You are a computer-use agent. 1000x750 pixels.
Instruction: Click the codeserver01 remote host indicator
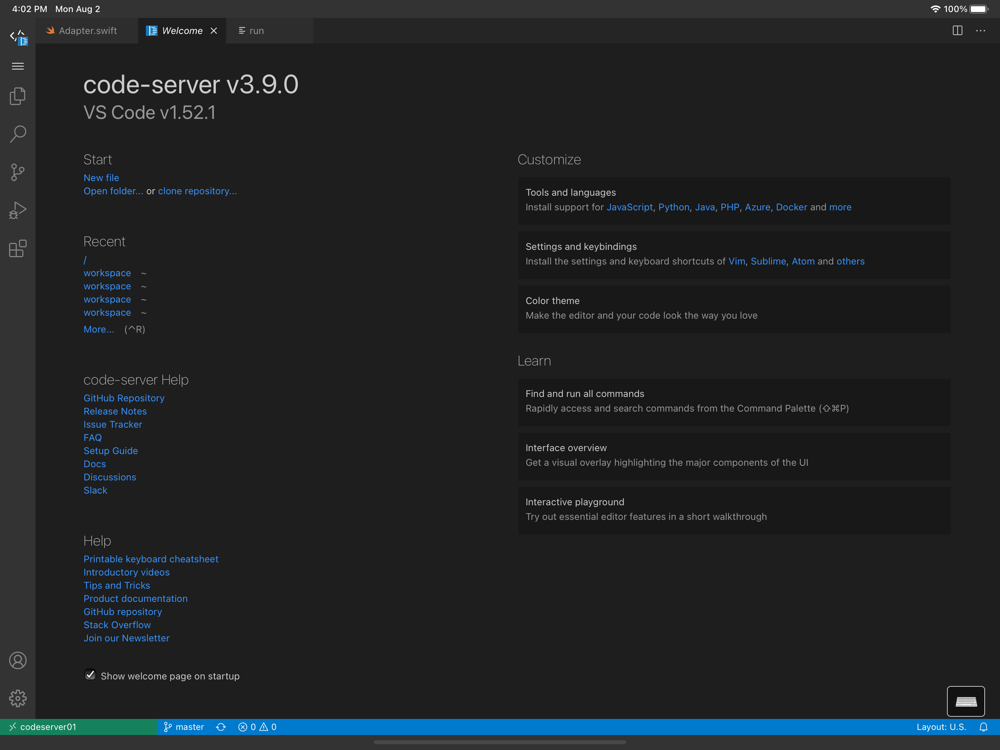(78, 727)
